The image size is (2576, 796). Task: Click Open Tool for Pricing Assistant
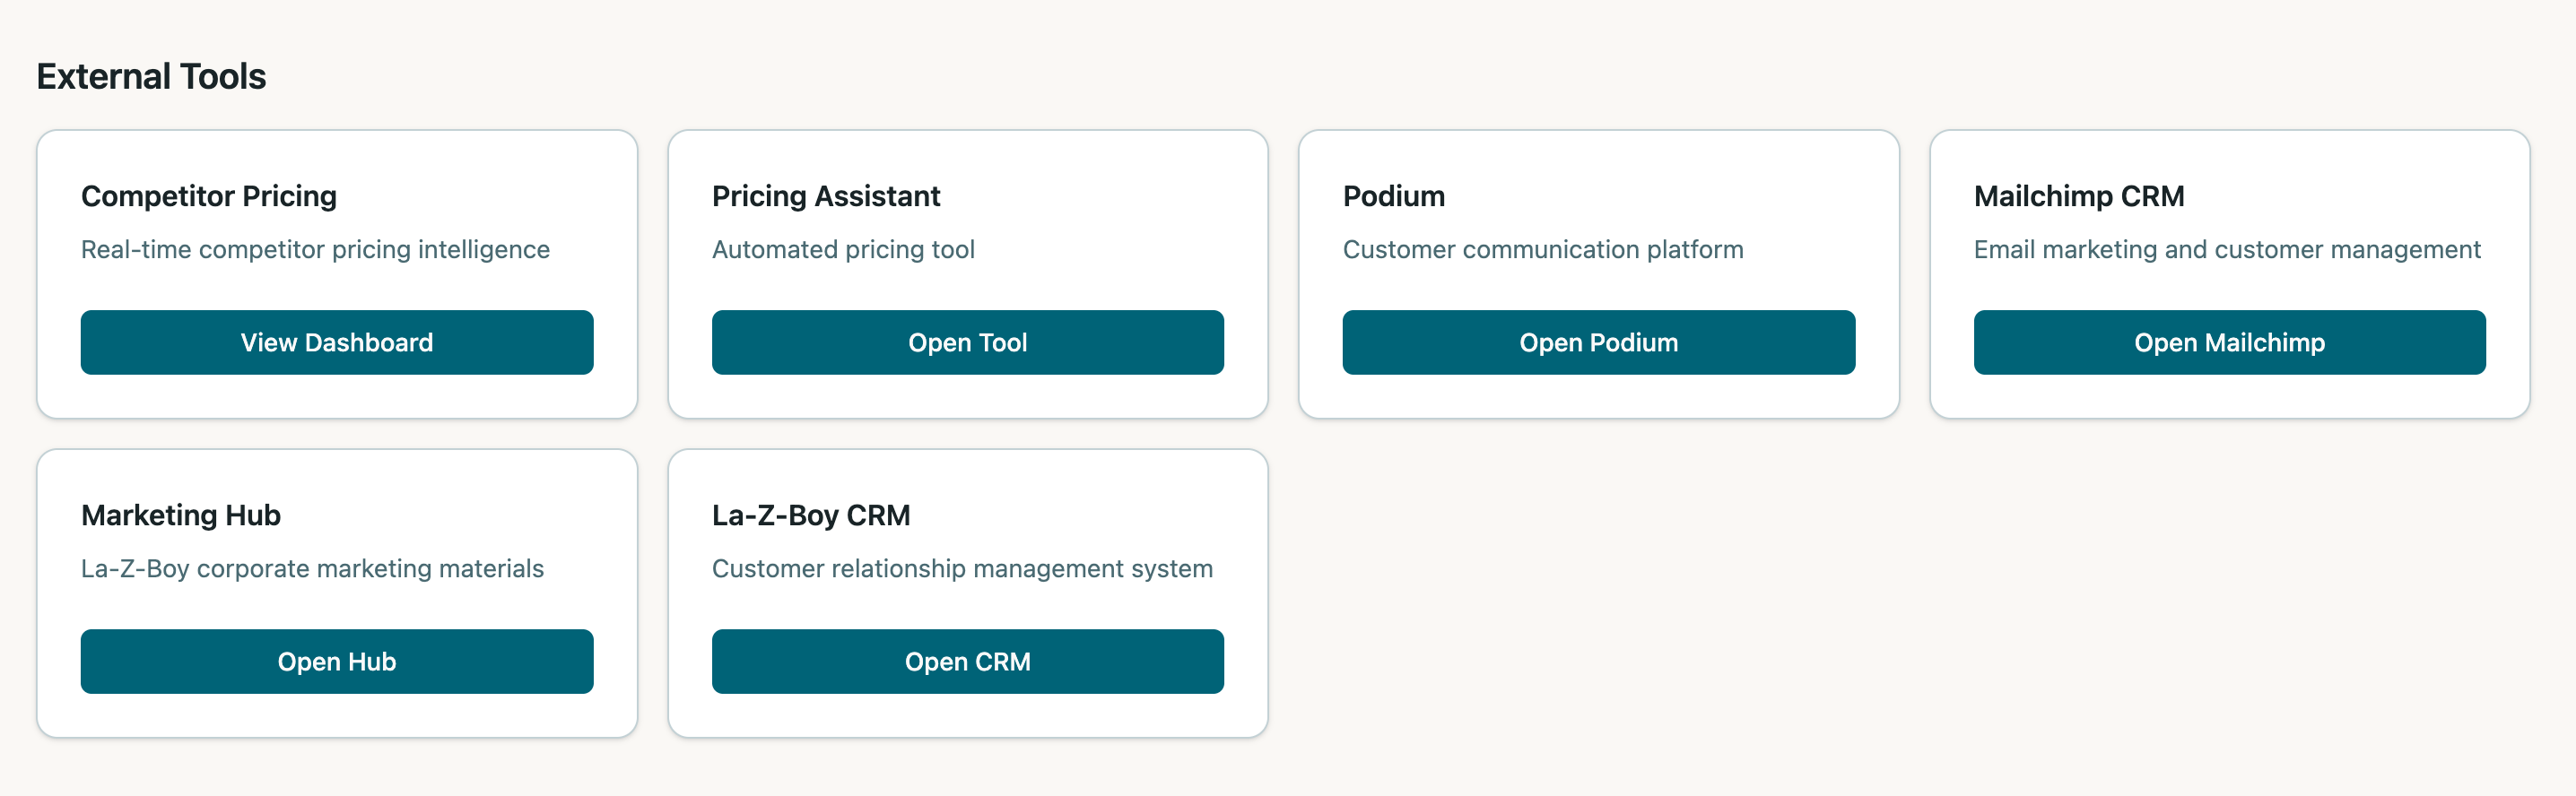(x=967, y=342)
